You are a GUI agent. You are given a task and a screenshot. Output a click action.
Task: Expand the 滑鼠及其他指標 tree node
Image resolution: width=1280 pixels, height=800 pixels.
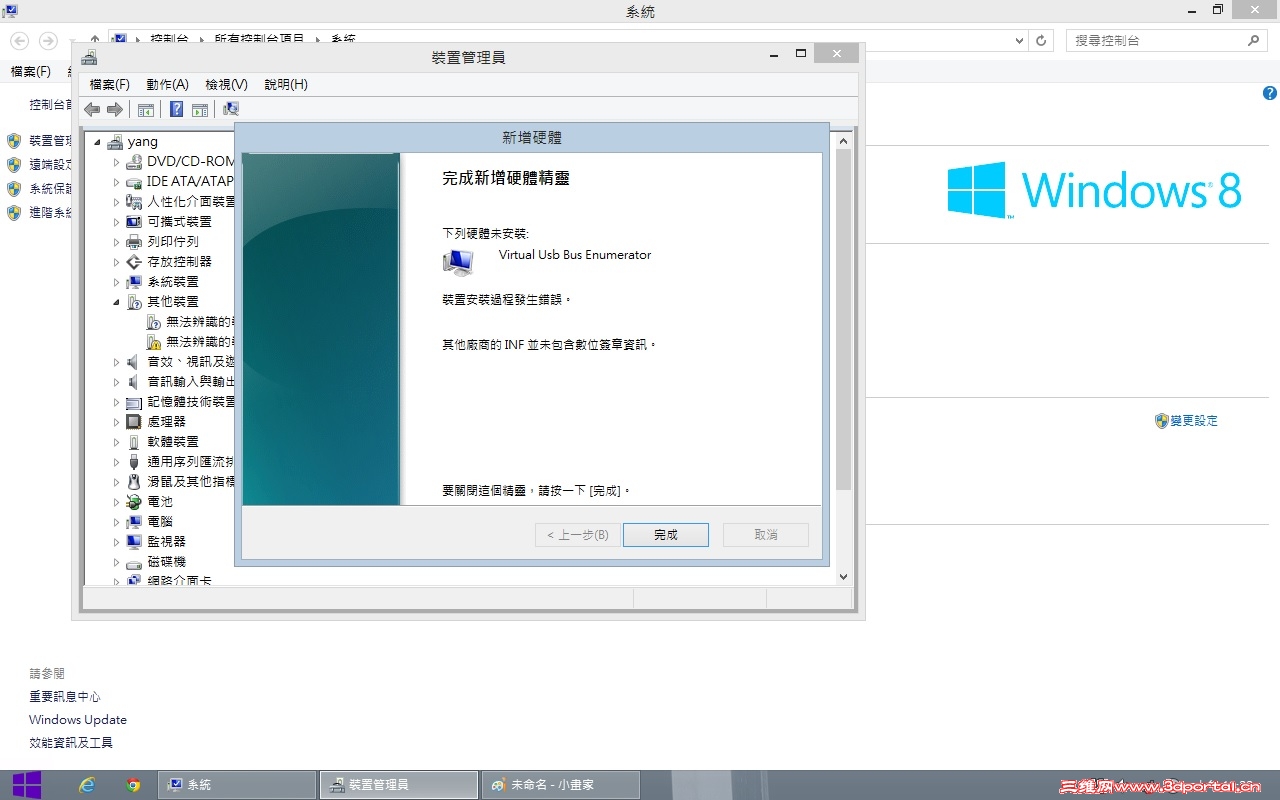[x=116, y=481]
